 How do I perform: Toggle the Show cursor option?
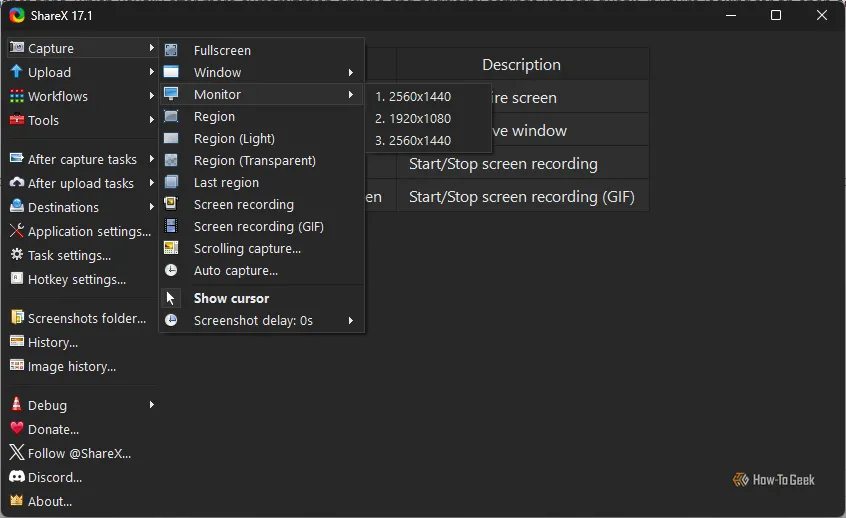pos(231,298)
